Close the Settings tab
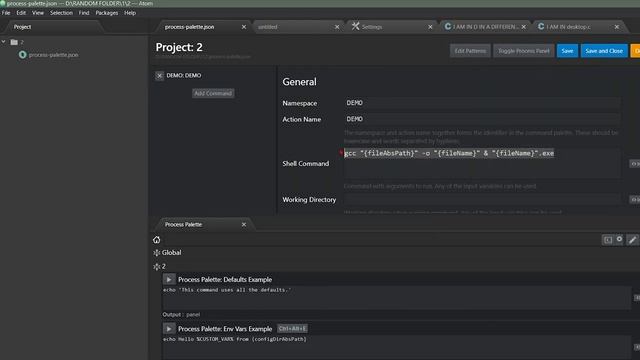The width and height of the screenshot is (640, 360). tap(430, 27)
